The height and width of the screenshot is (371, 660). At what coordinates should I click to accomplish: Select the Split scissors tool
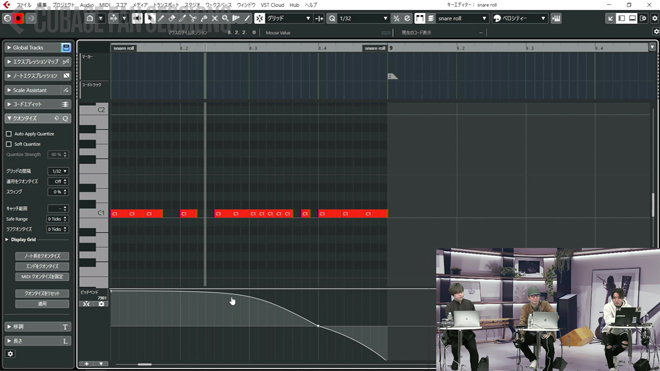tap(193, 19)
